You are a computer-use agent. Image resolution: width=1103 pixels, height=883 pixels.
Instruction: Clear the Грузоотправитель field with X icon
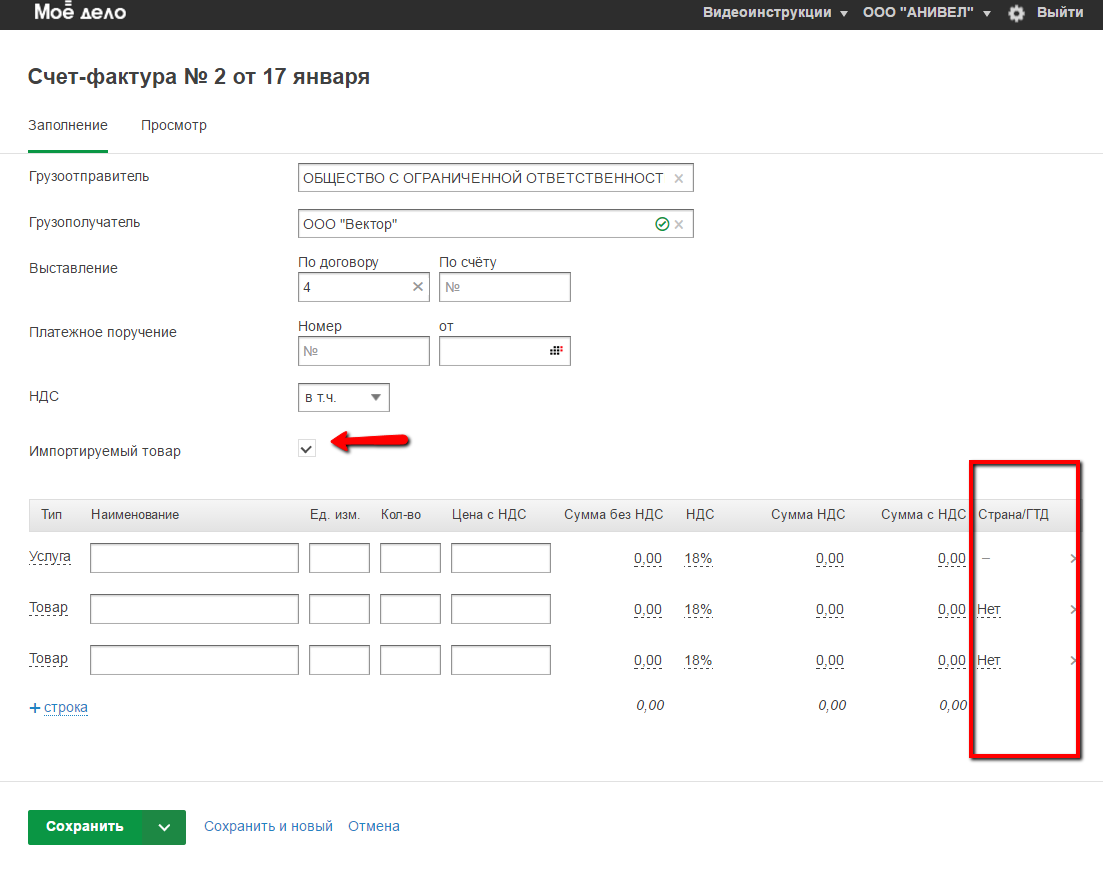679,179
